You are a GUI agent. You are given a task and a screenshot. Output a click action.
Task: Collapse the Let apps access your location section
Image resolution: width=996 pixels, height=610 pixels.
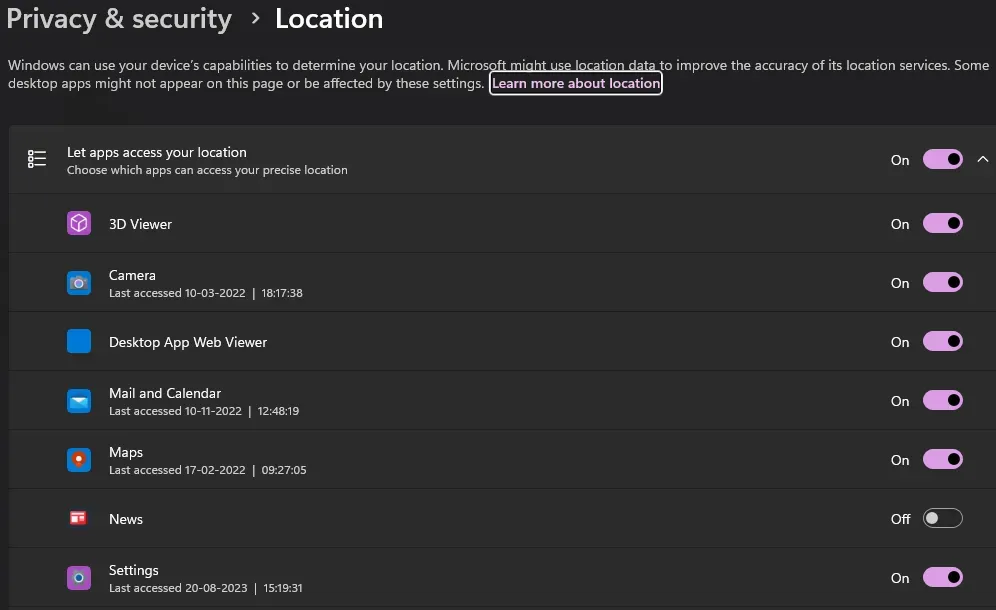click(983, 159)
